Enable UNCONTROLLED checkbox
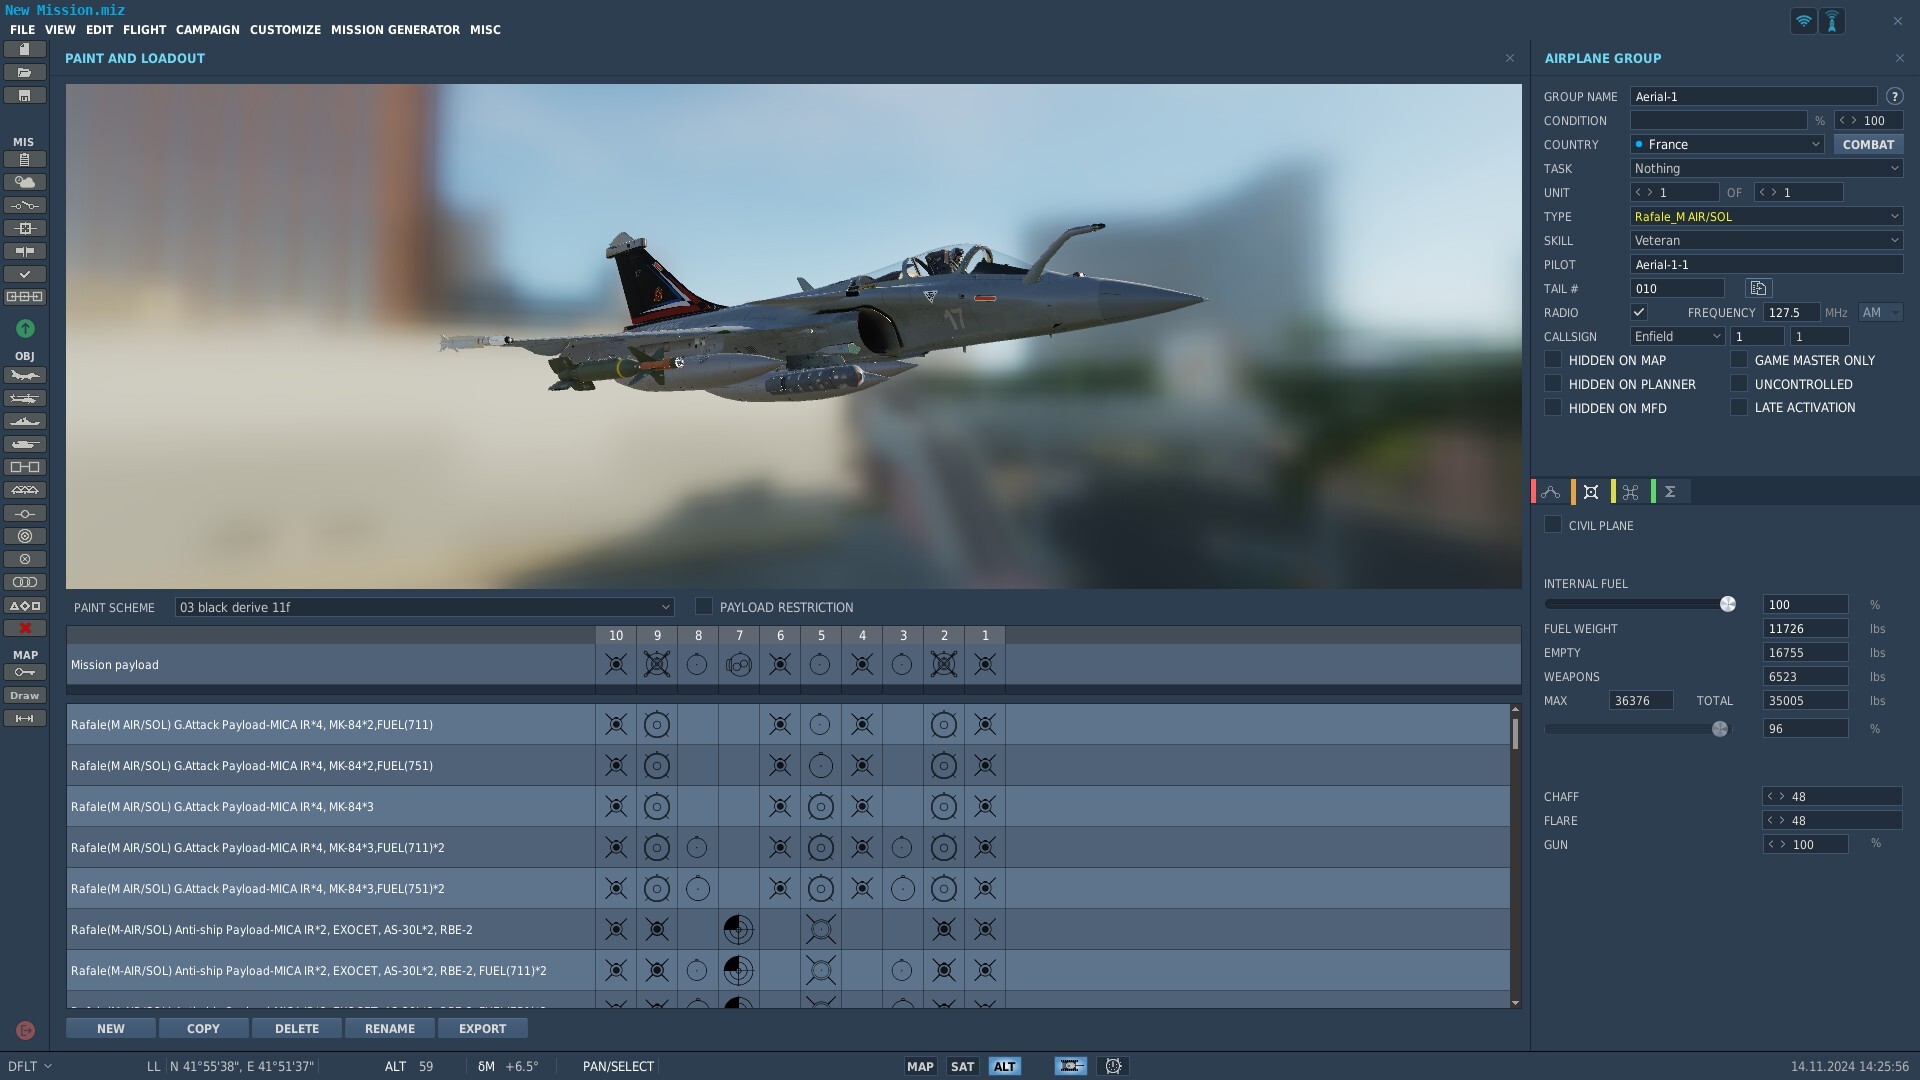Viewport: 1920px width, 1080px height. tap(1739, 383)
